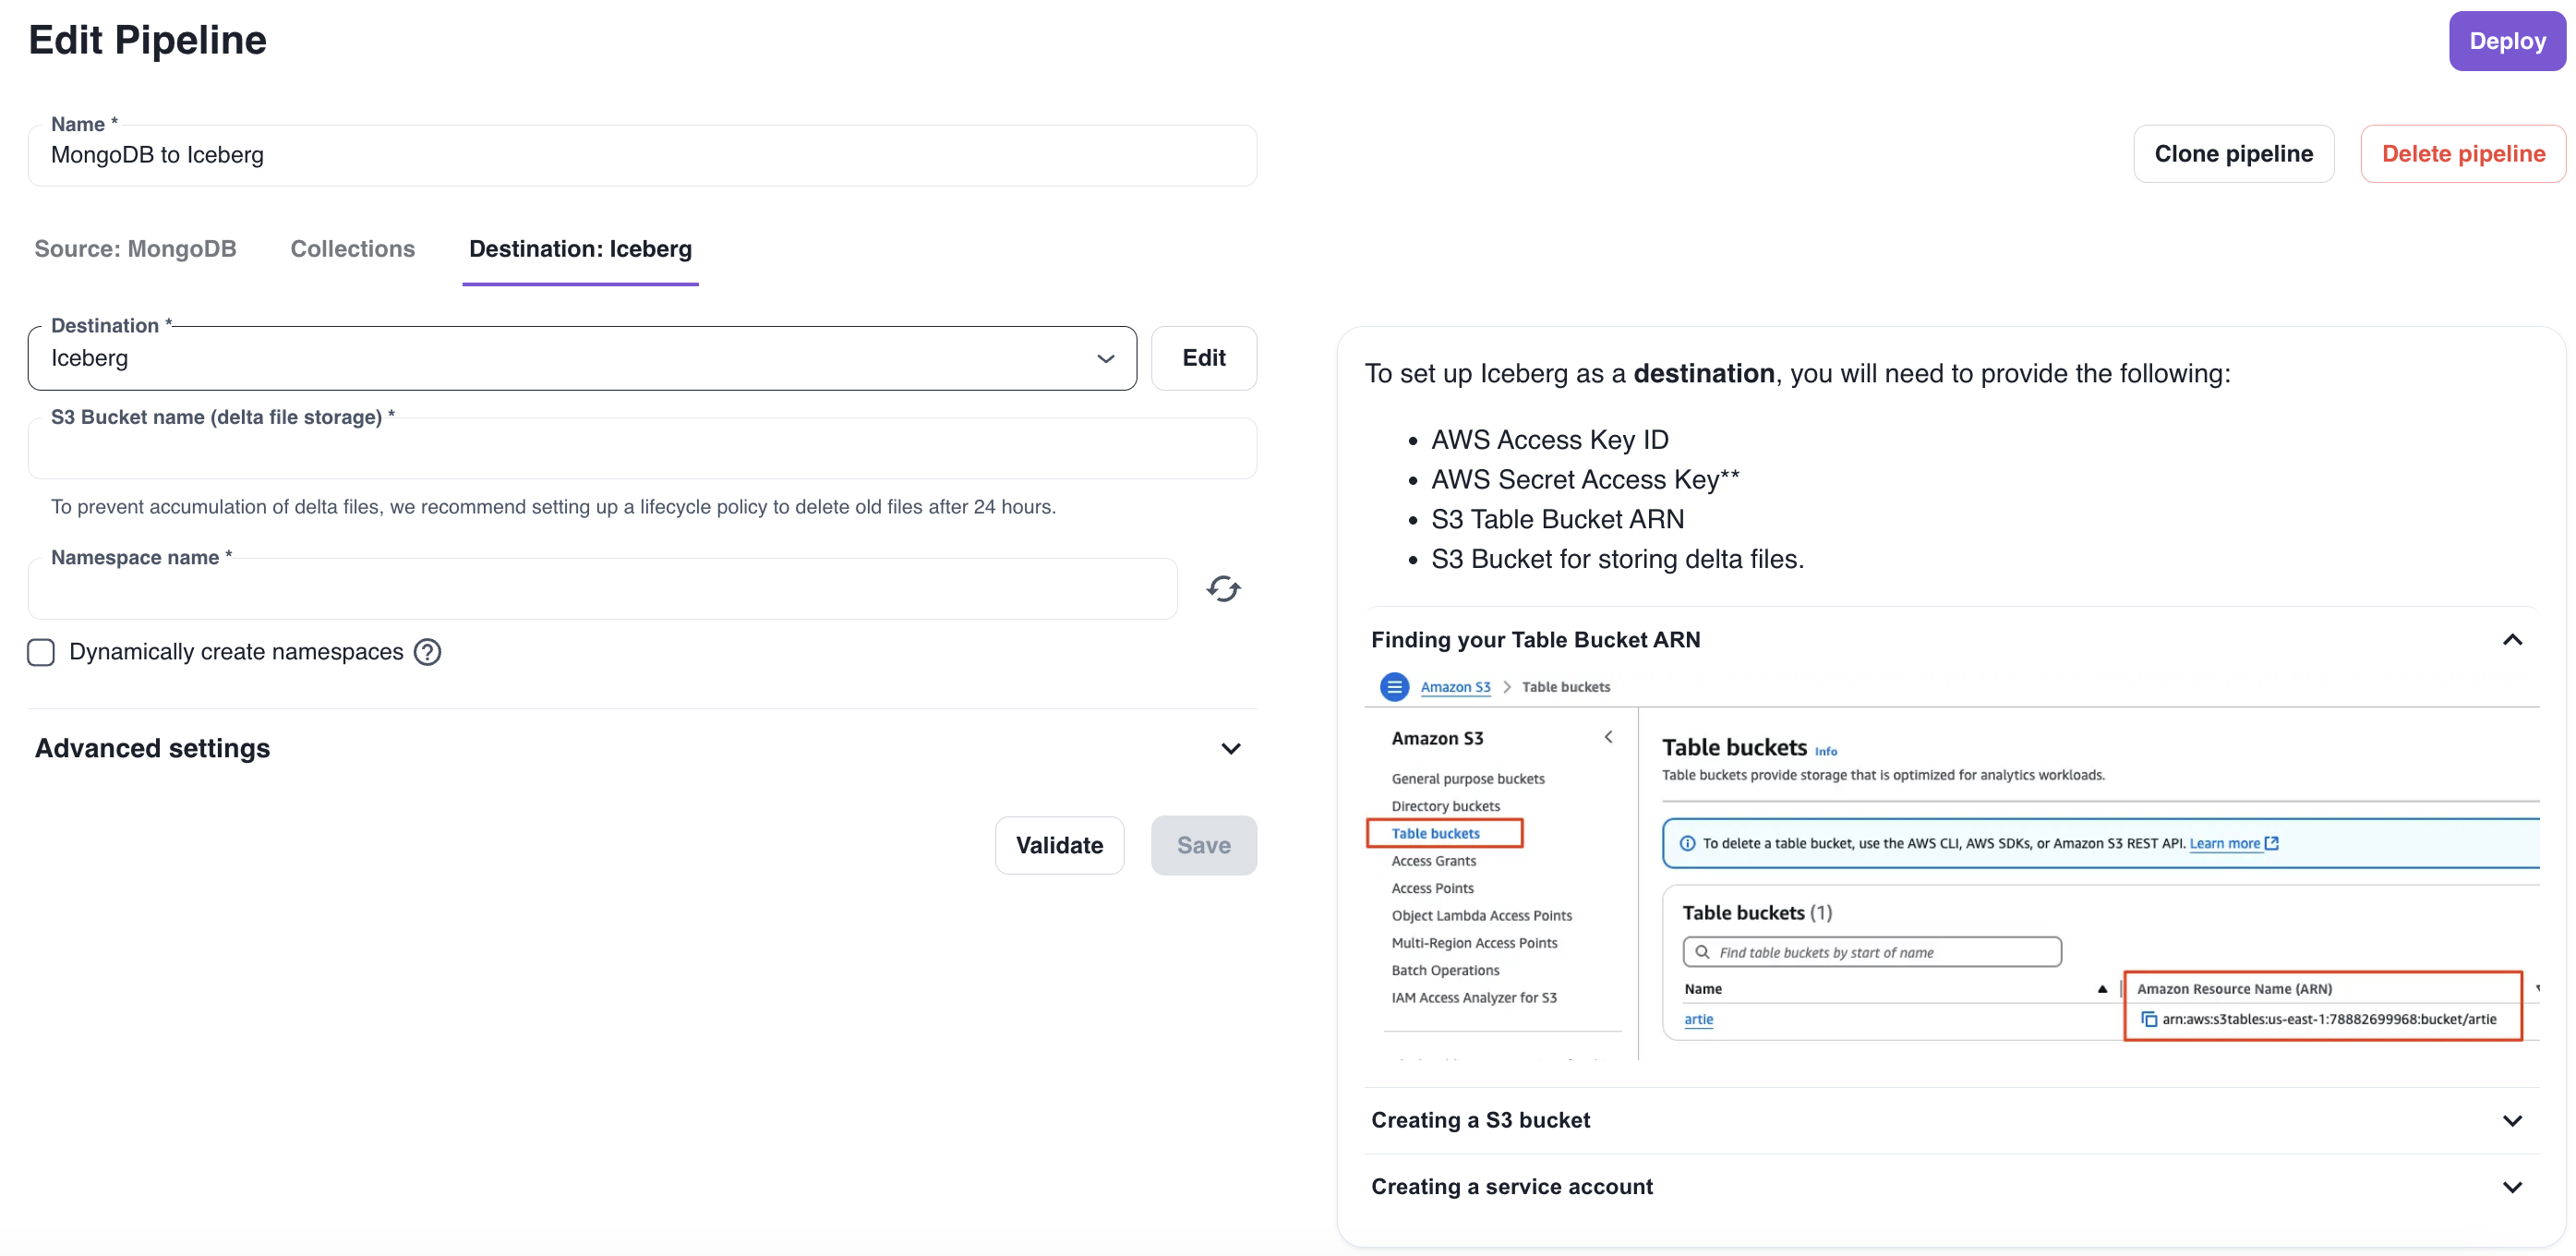Focus the S3 Bucket name field
The height and width of the screenshot is (1256, 2576).
click(642, 448)
